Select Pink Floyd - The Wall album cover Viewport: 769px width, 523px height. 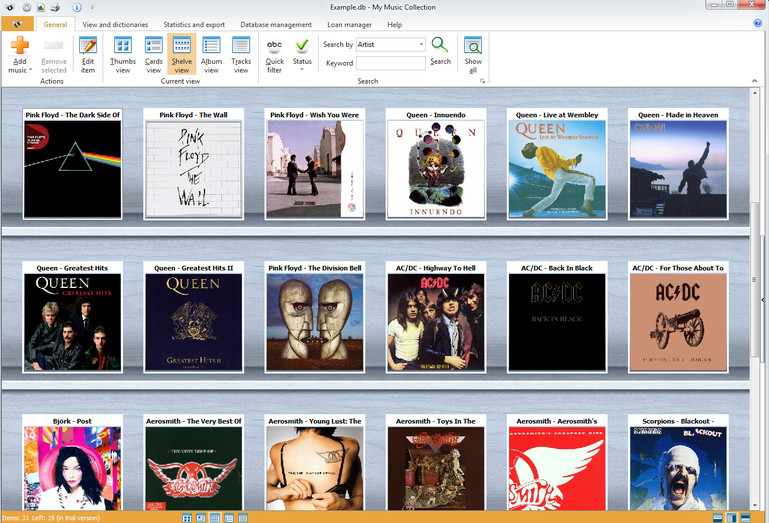[193, 163]
